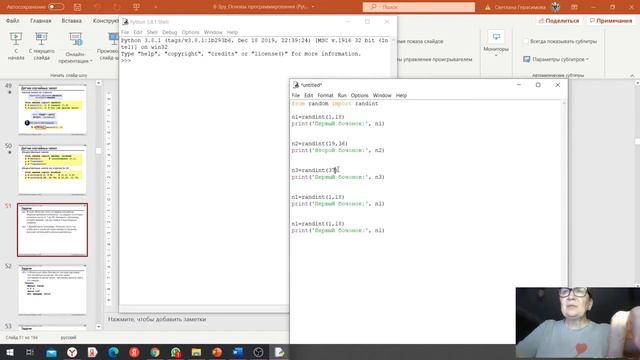This screenshot has width=640, height=360.
Task: Click the n3=randint code line
Action: click(315, 170)
